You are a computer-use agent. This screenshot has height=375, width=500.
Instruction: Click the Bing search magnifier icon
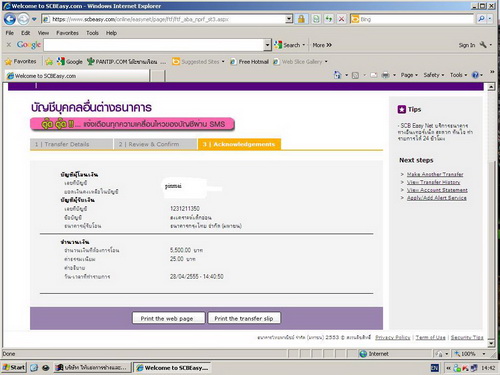click(481, 19)
